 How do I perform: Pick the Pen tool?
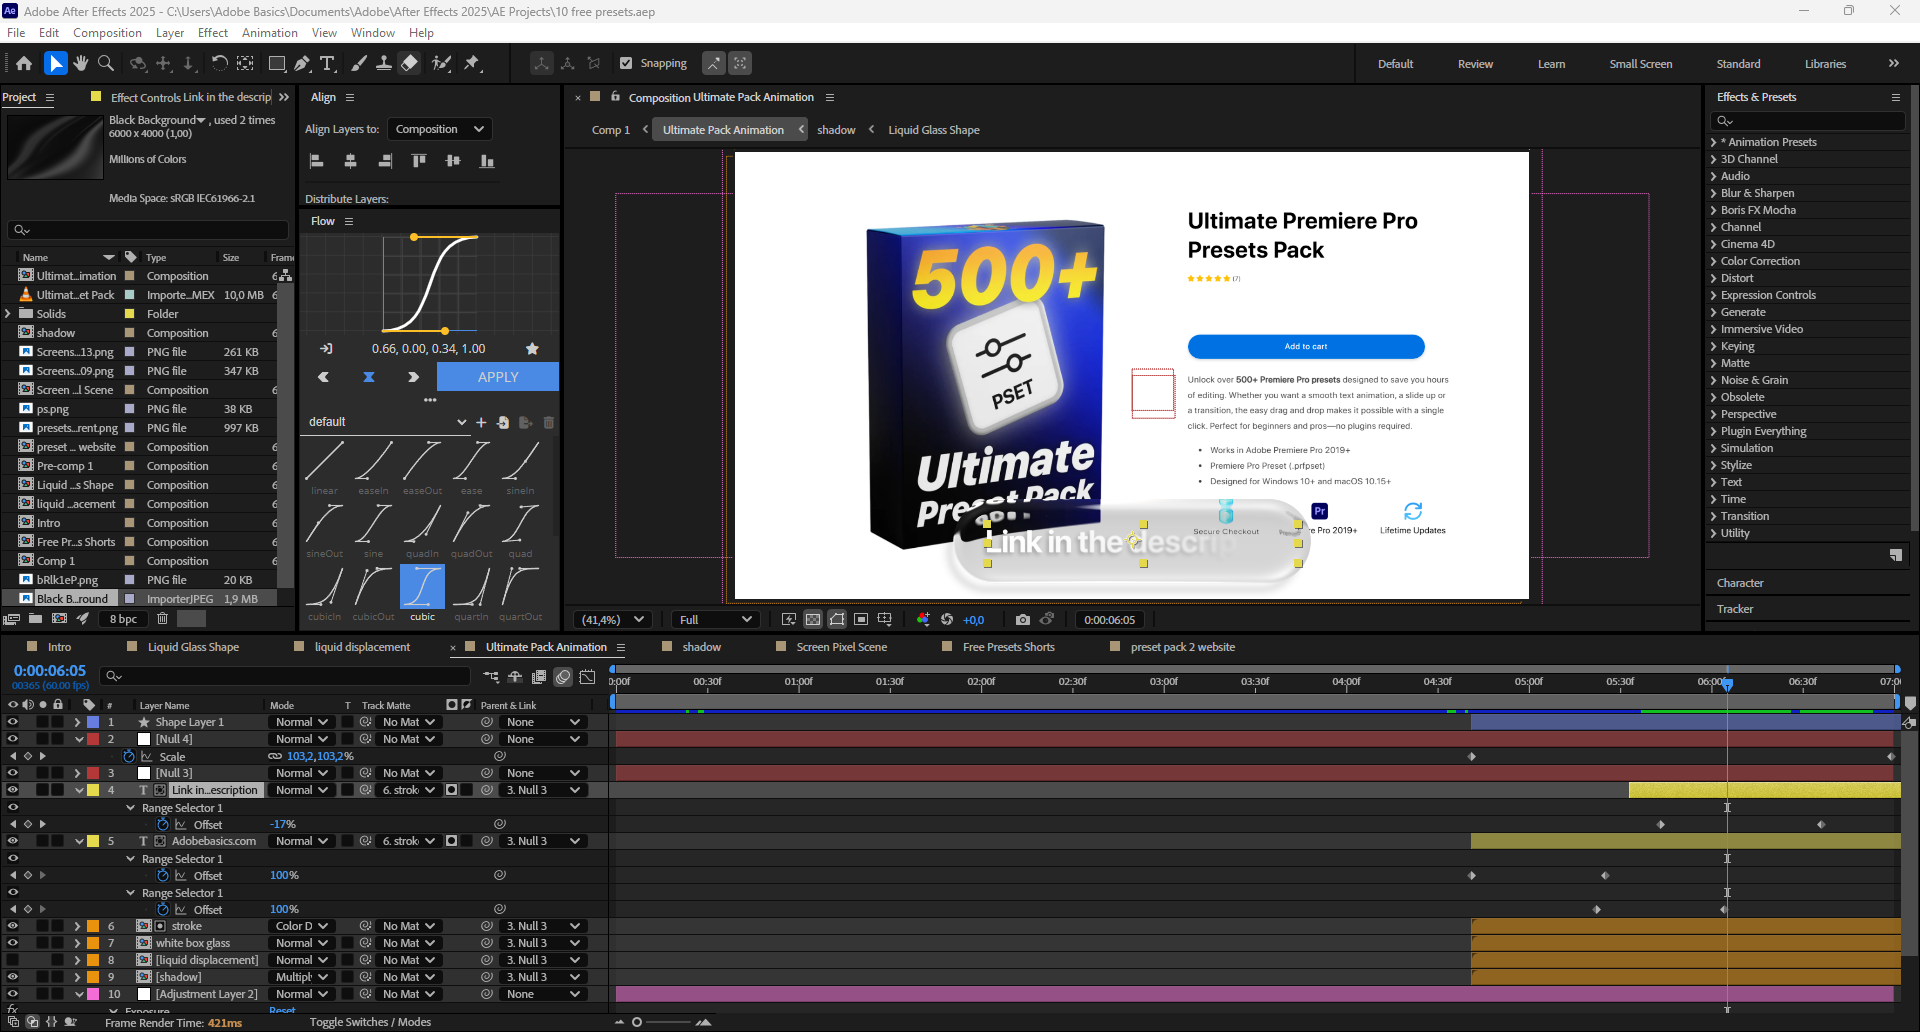[301, 63]
